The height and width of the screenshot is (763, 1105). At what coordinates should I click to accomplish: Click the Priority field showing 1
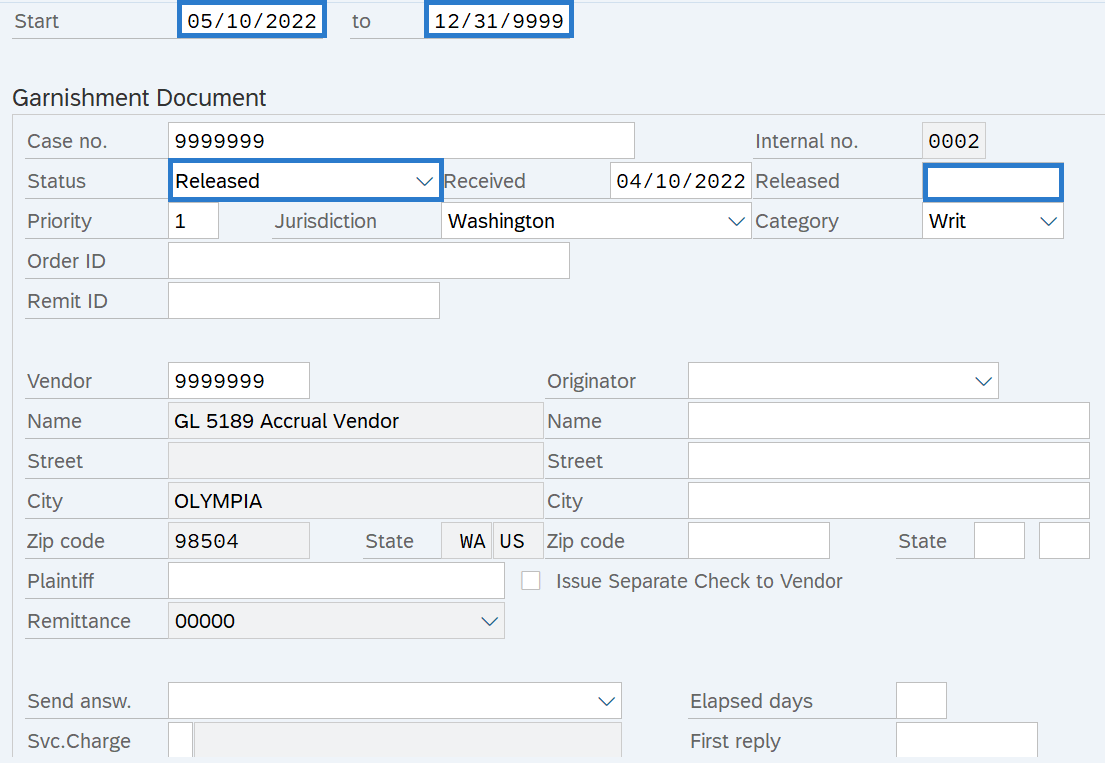191,221
